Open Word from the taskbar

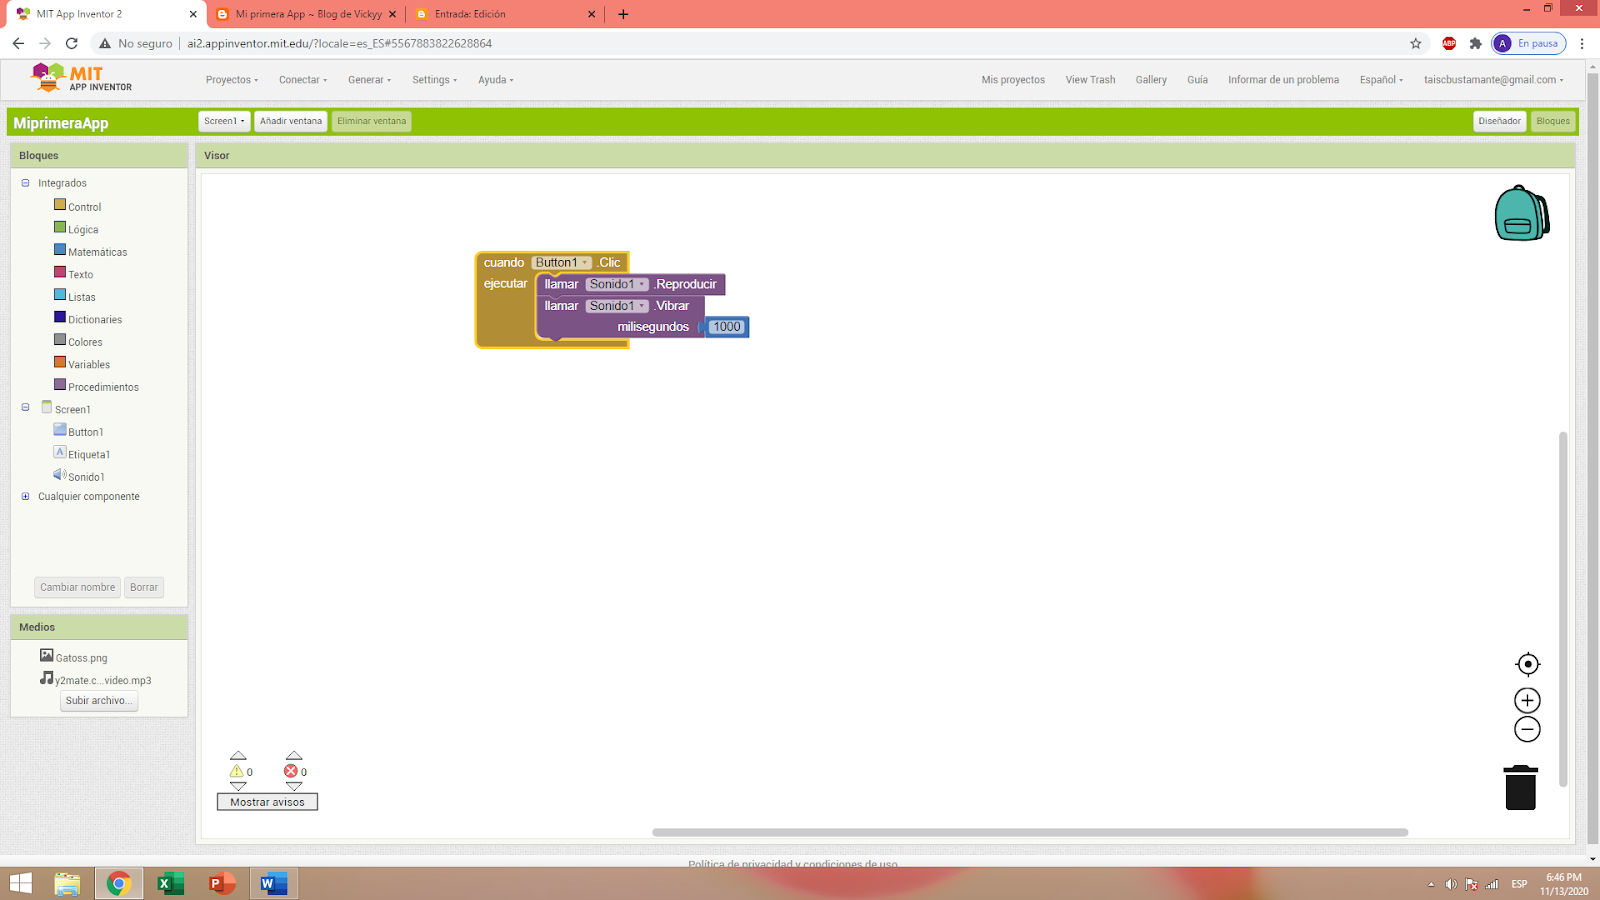pos(273,883)
